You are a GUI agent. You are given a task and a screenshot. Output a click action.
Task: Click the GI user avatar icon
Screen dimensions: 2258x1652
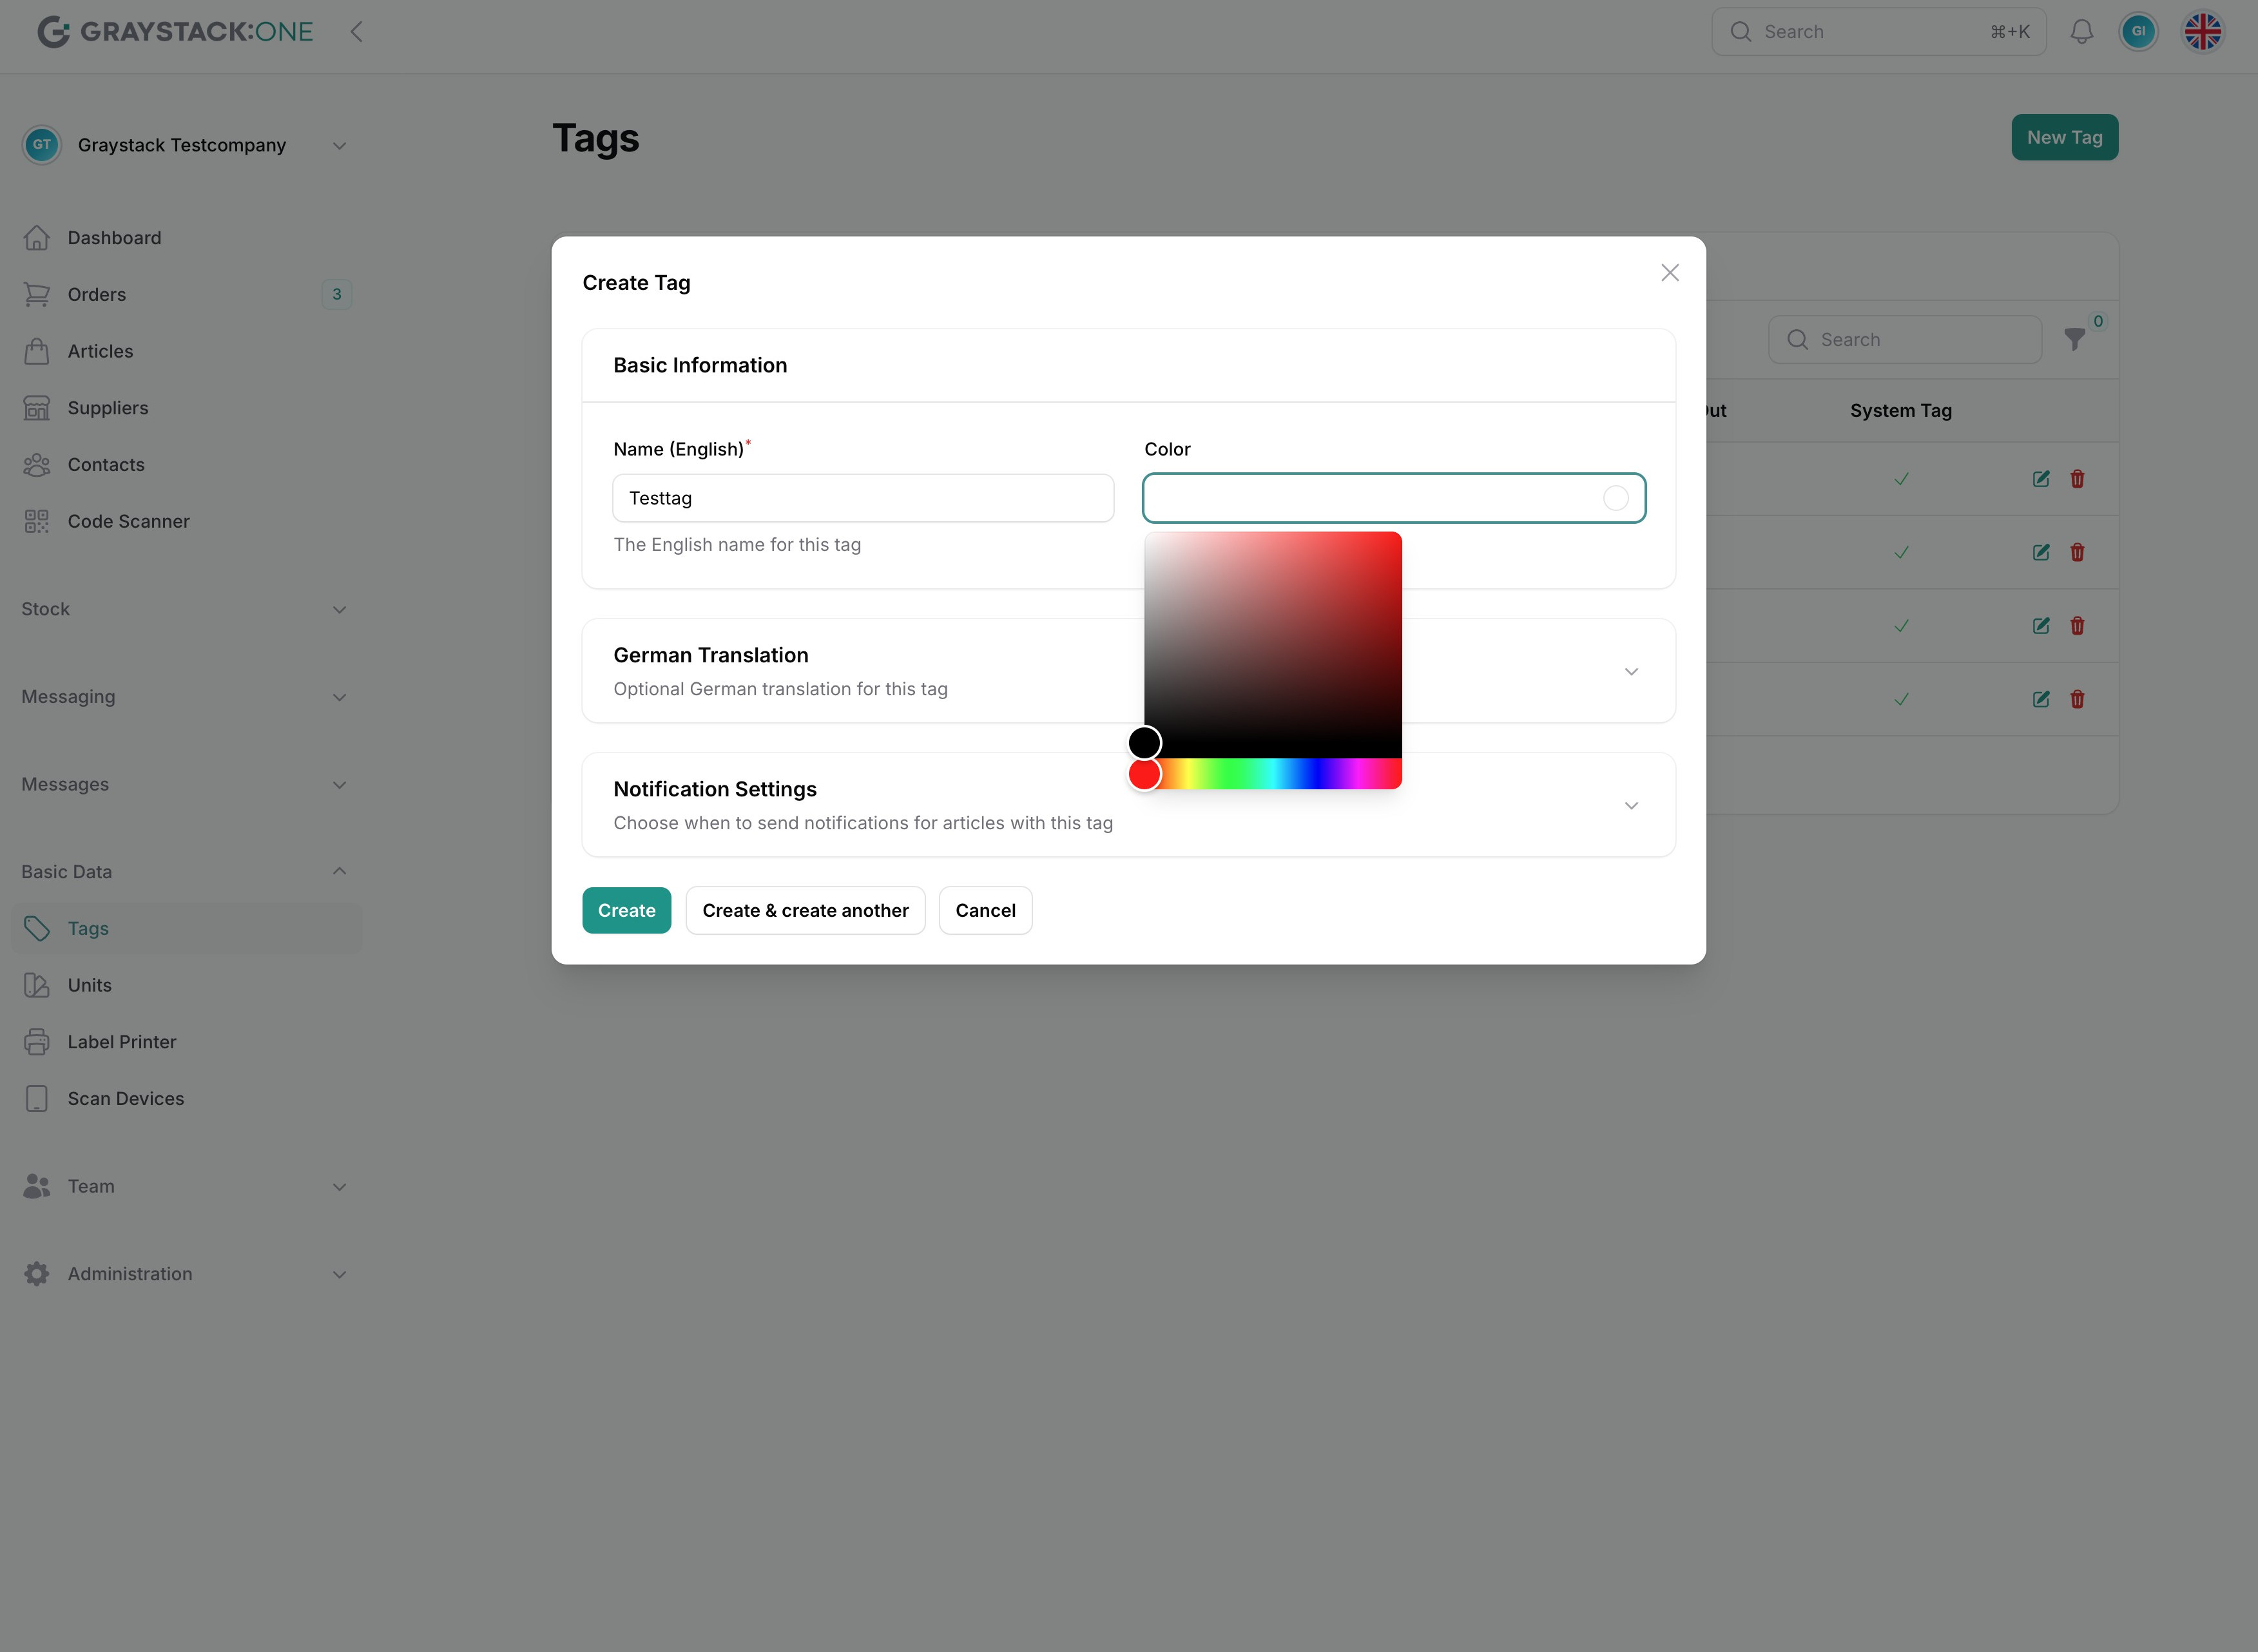tap(2138, 32)
